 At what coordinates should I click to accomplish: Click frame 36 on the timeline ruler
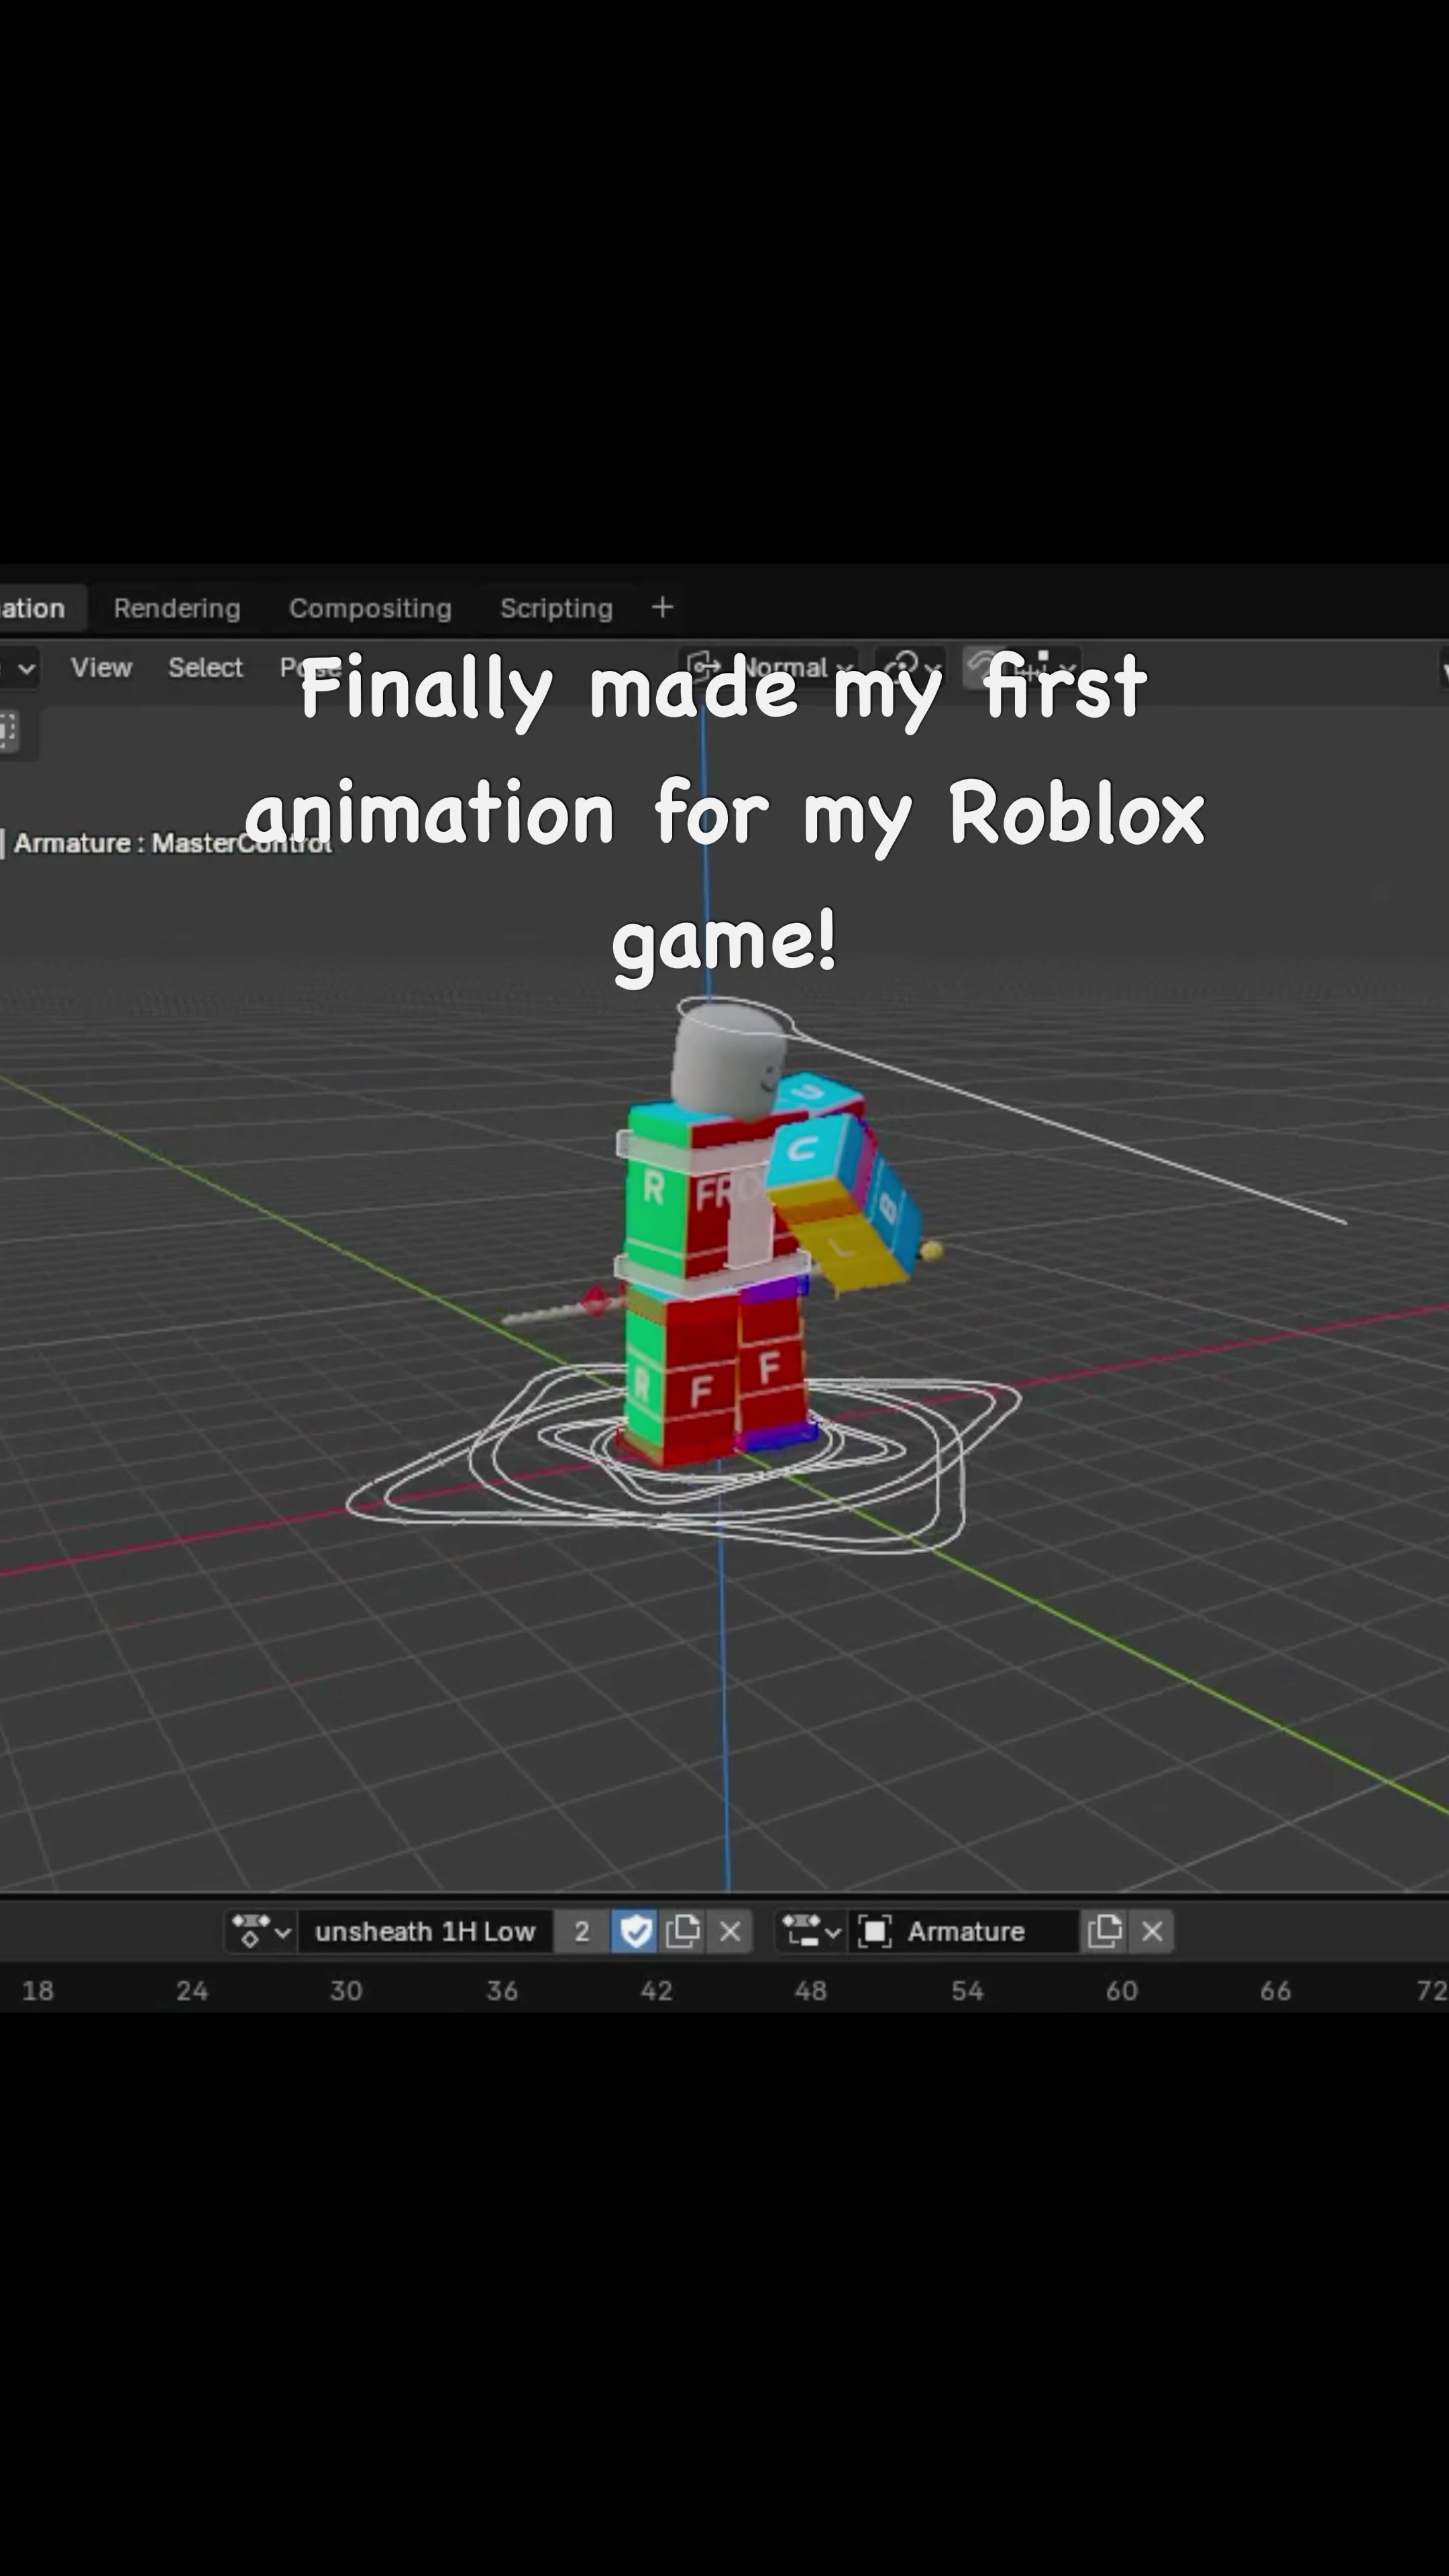click(502, 1990)
